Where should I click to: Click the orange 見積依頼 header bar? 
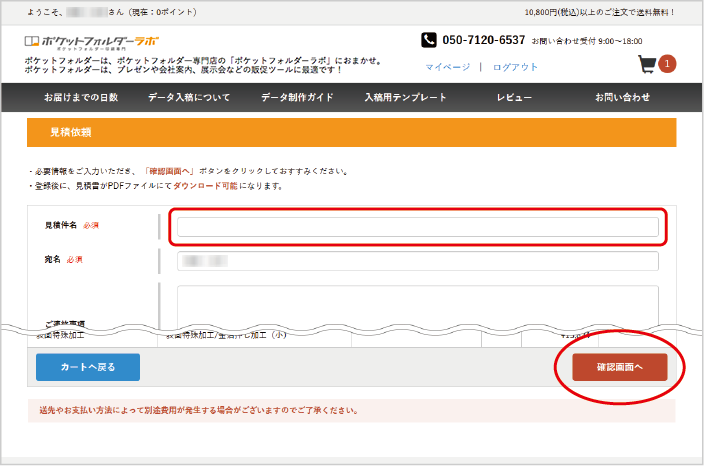(351, 132)
